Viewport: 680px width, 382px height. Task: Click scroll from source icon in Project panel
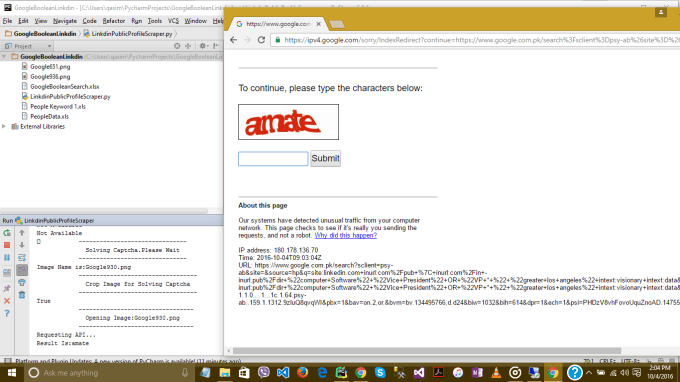(177, 46)
